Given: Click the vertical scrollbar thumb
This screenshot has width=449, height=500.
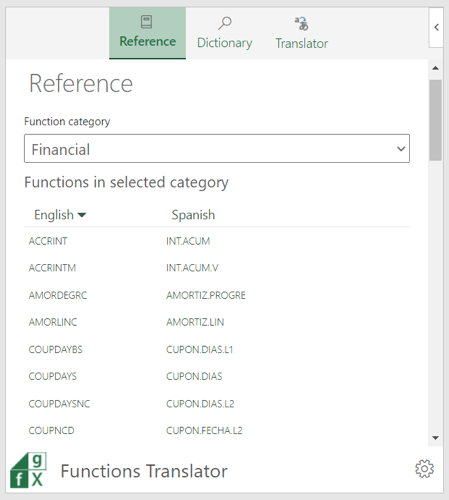Looking at the screenshot, I should click(x=435, y=120).
